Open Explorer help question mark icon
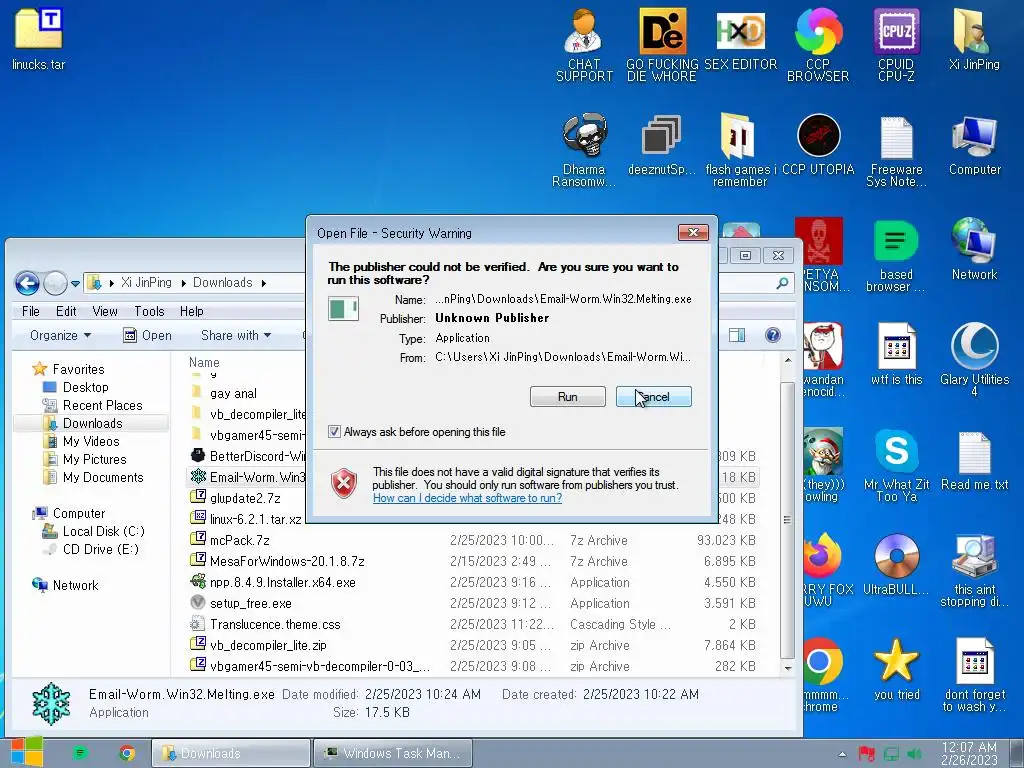 [773, 335]
